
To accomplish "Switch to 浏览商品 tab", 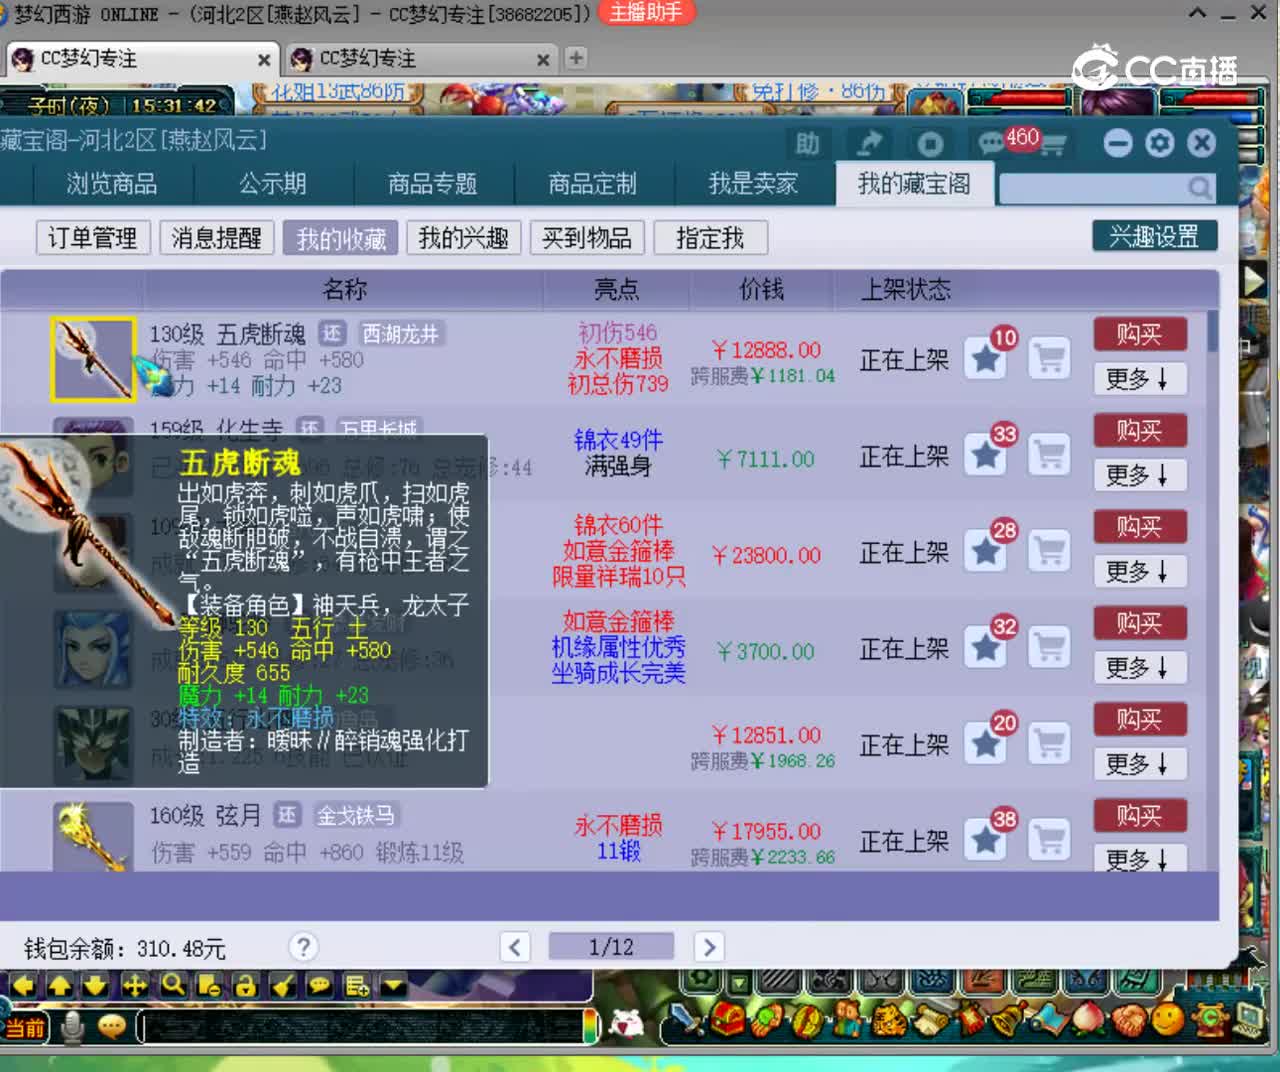I will [x=112, y=184].
